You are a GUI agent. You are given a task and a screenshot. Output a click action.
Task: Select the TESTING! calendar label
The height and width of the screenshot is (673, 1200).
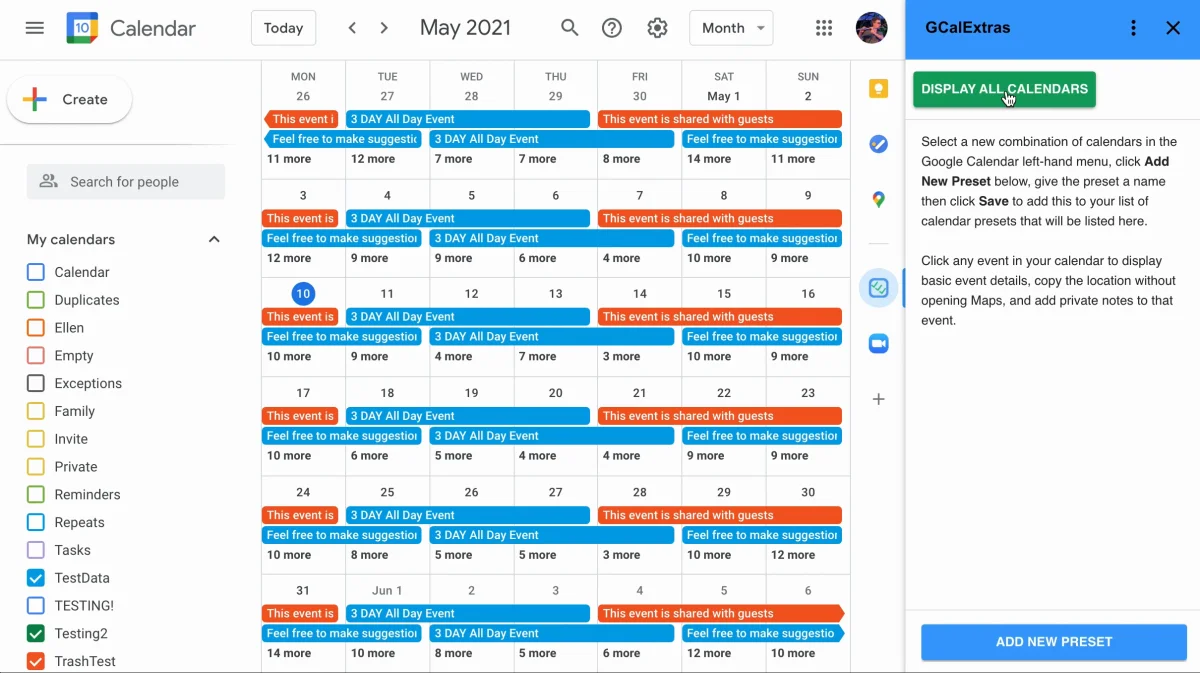click(x=84, y=606)
